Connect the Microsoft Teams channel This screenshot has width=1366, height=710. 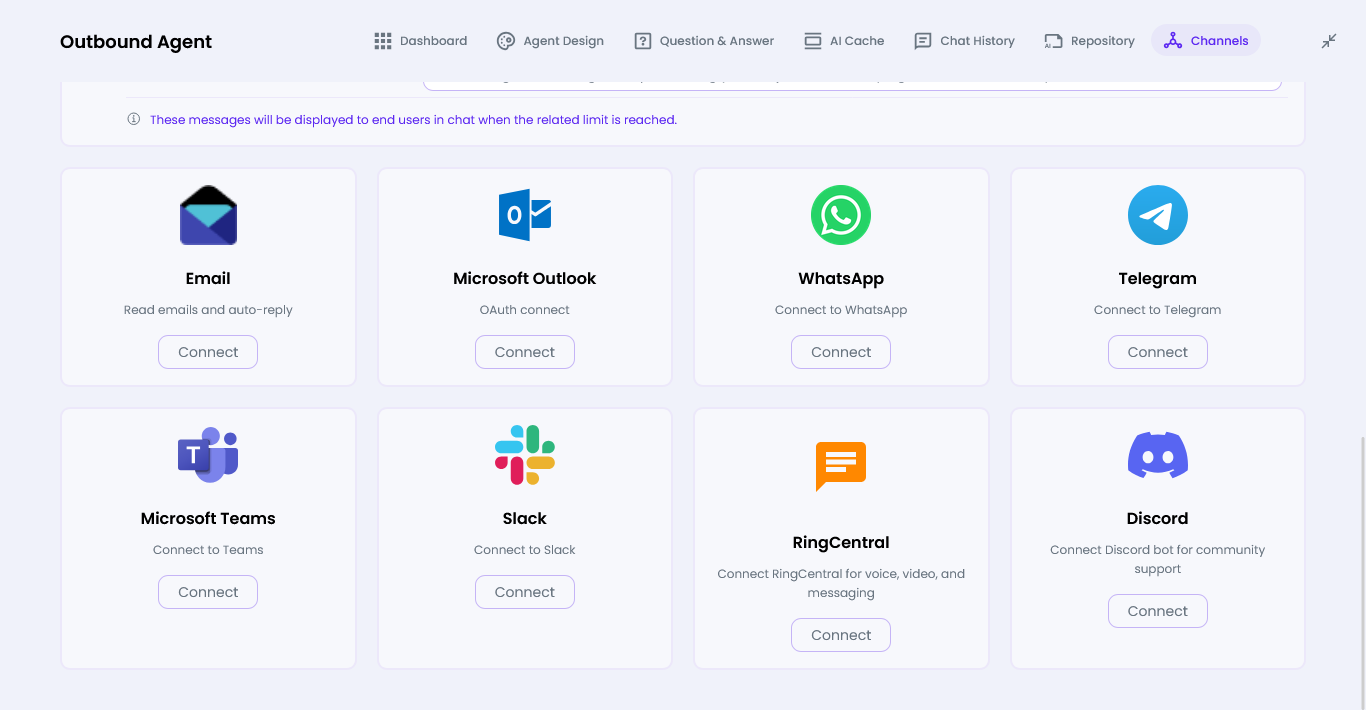(208, 592)
